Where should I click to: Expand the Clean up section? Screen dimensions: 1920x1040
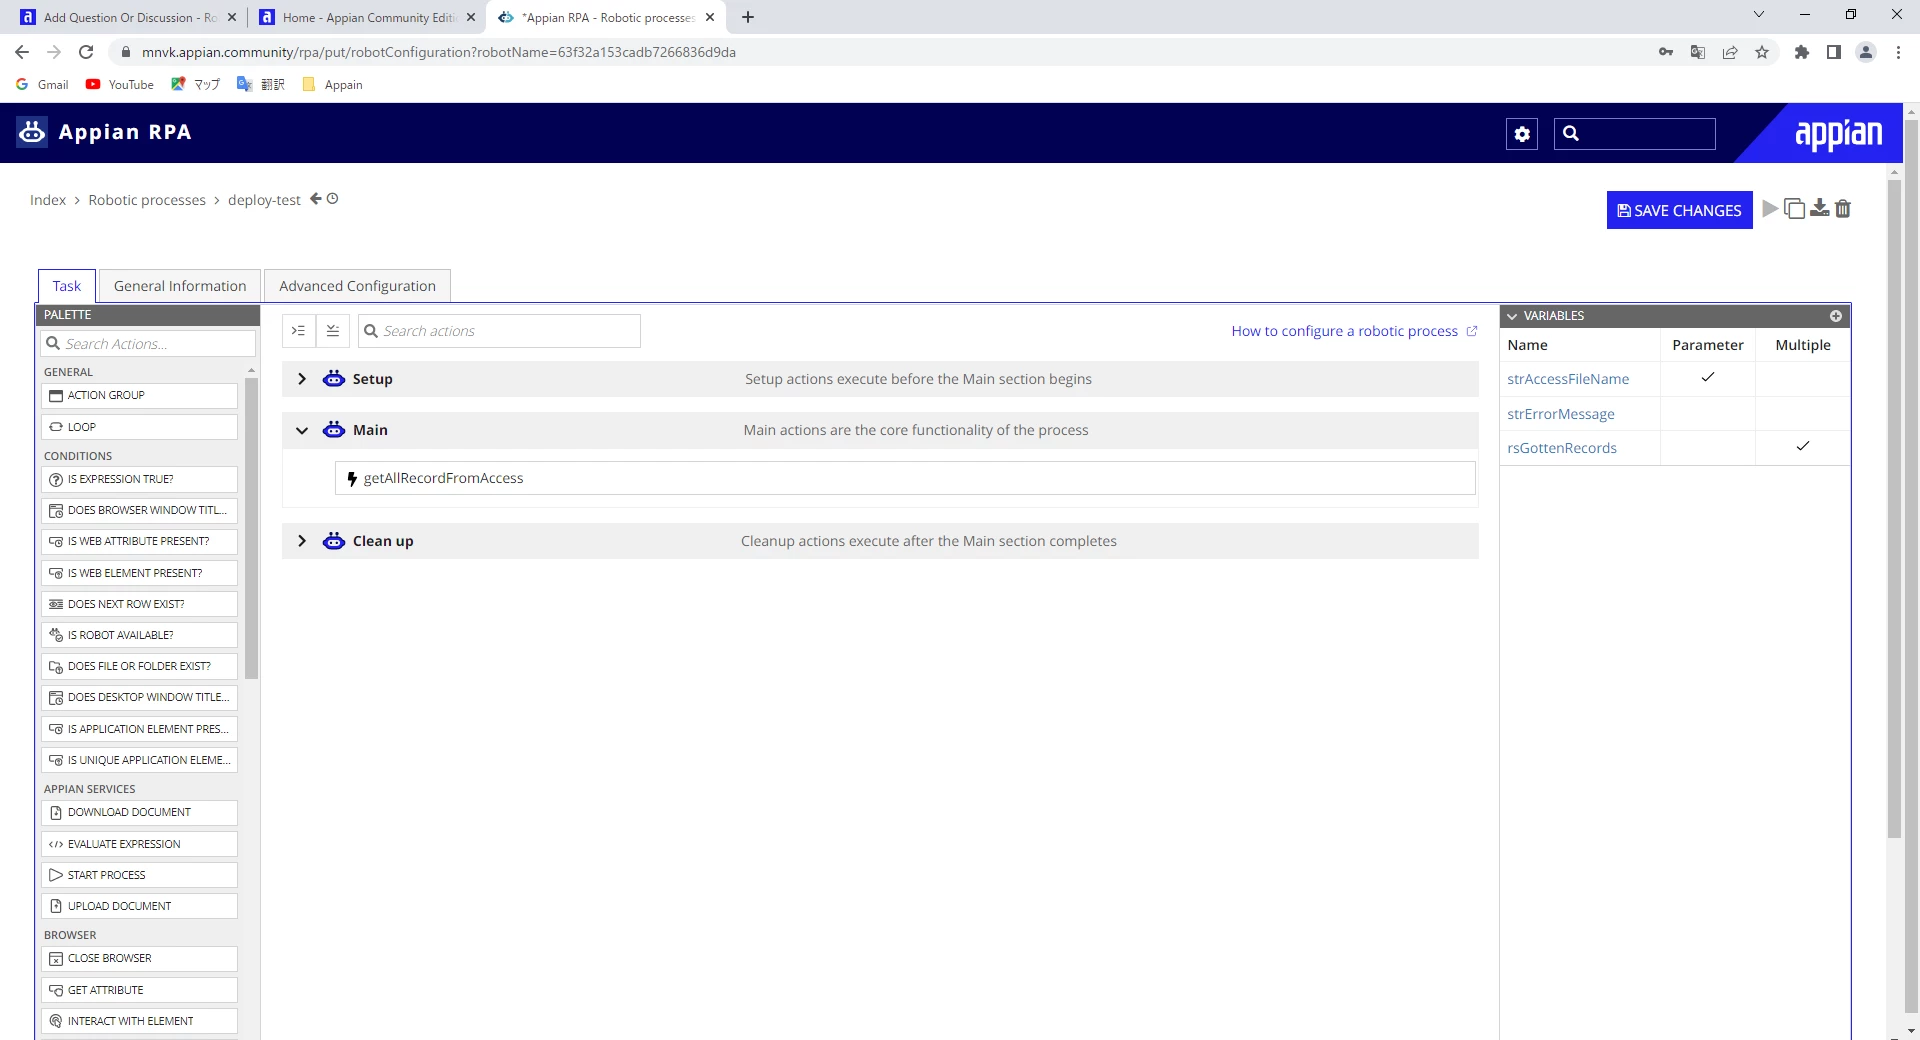[x=302, y=541]
